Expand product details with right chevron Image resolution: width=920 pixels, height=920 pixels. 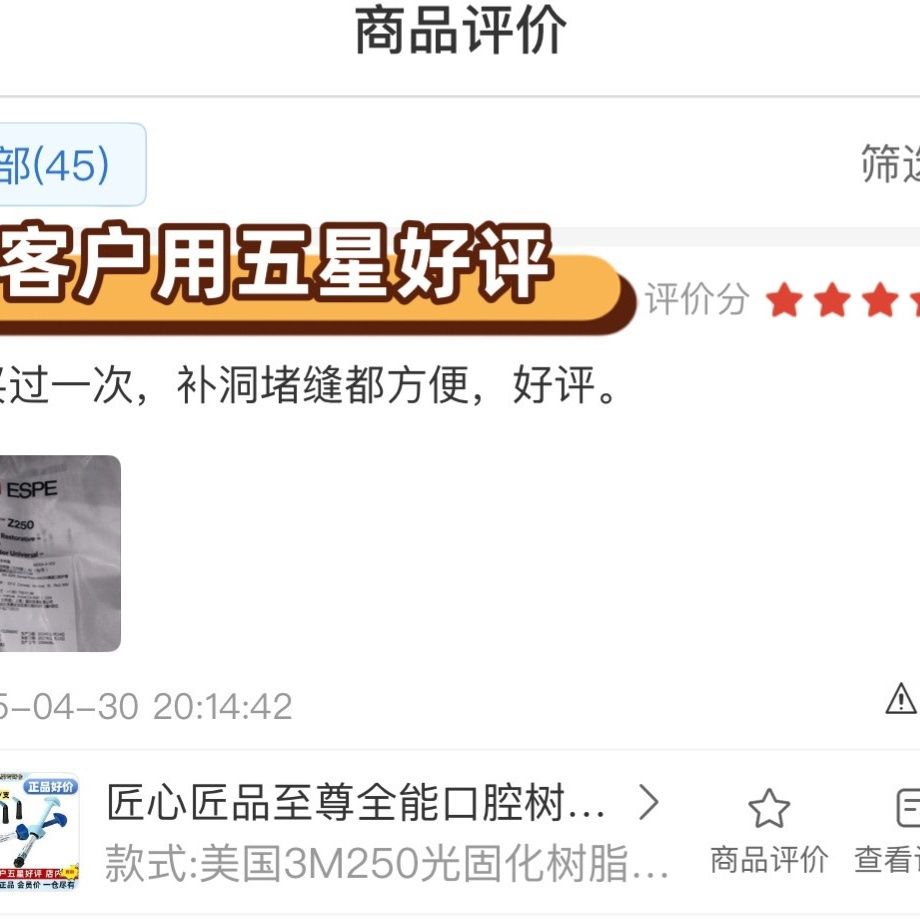[x=649, y=803]
